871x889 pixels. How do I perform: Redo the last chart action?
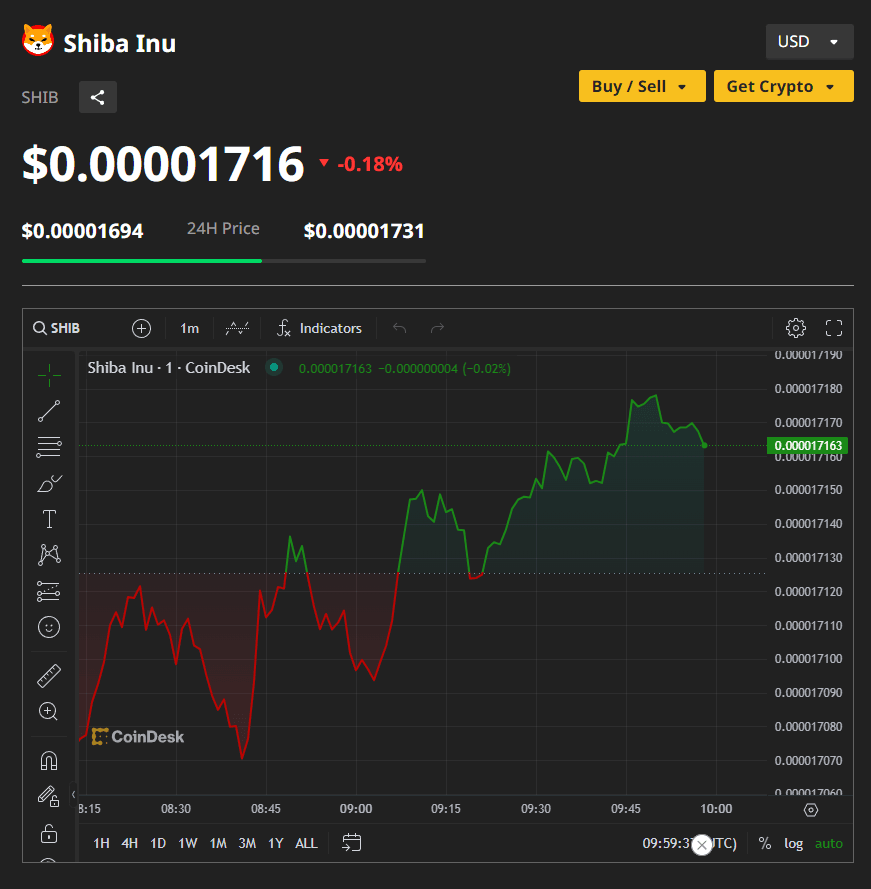pos(437,328)
